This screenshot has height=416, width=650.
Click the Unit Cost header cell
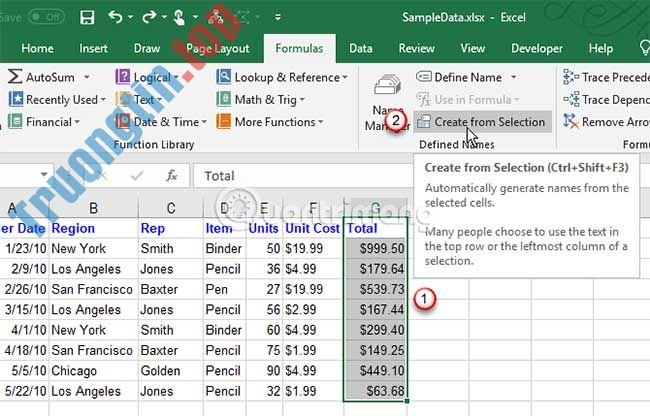coord(313,228)
